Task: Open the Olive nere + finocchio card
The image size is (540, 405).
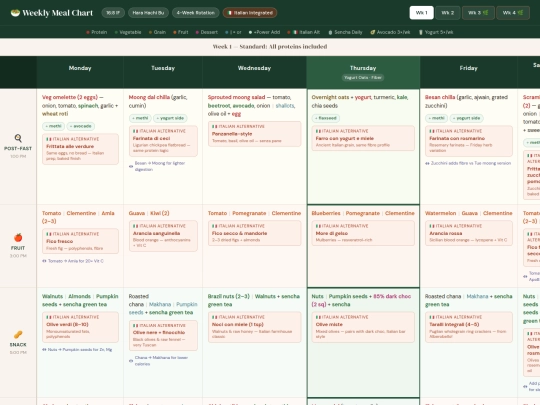Action: [x=163, y=335]
